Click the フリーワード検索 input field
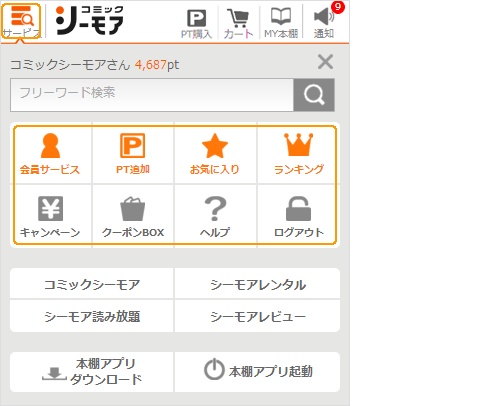Viewport: 480px width, 406px height. (x=152, y=95)
